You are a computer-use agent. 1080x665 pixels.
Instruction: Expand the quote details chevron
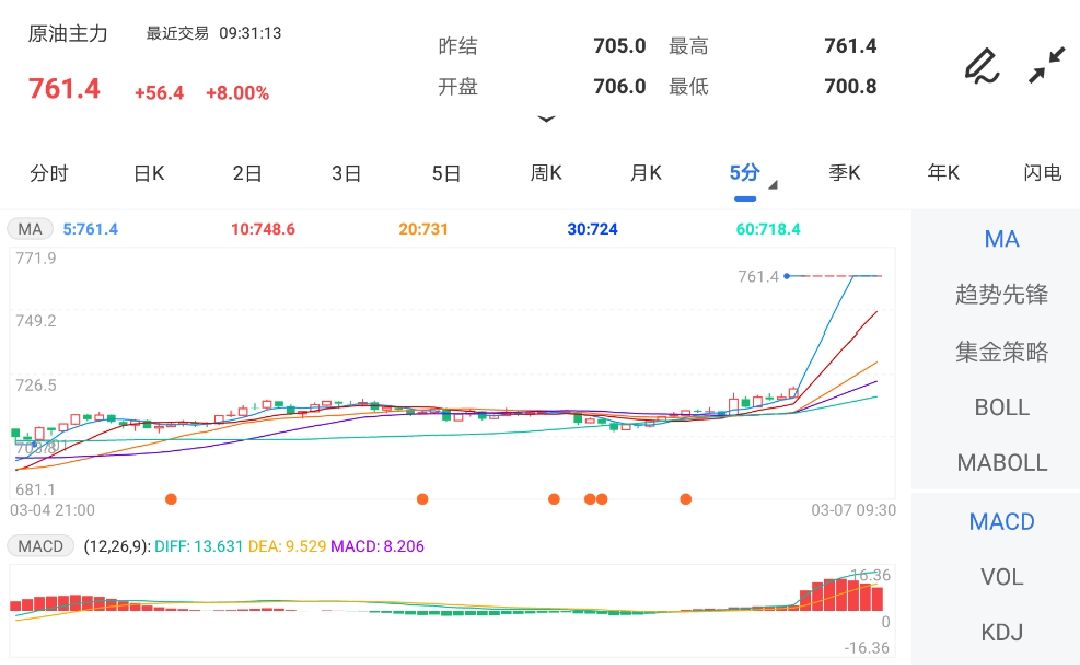546,119
